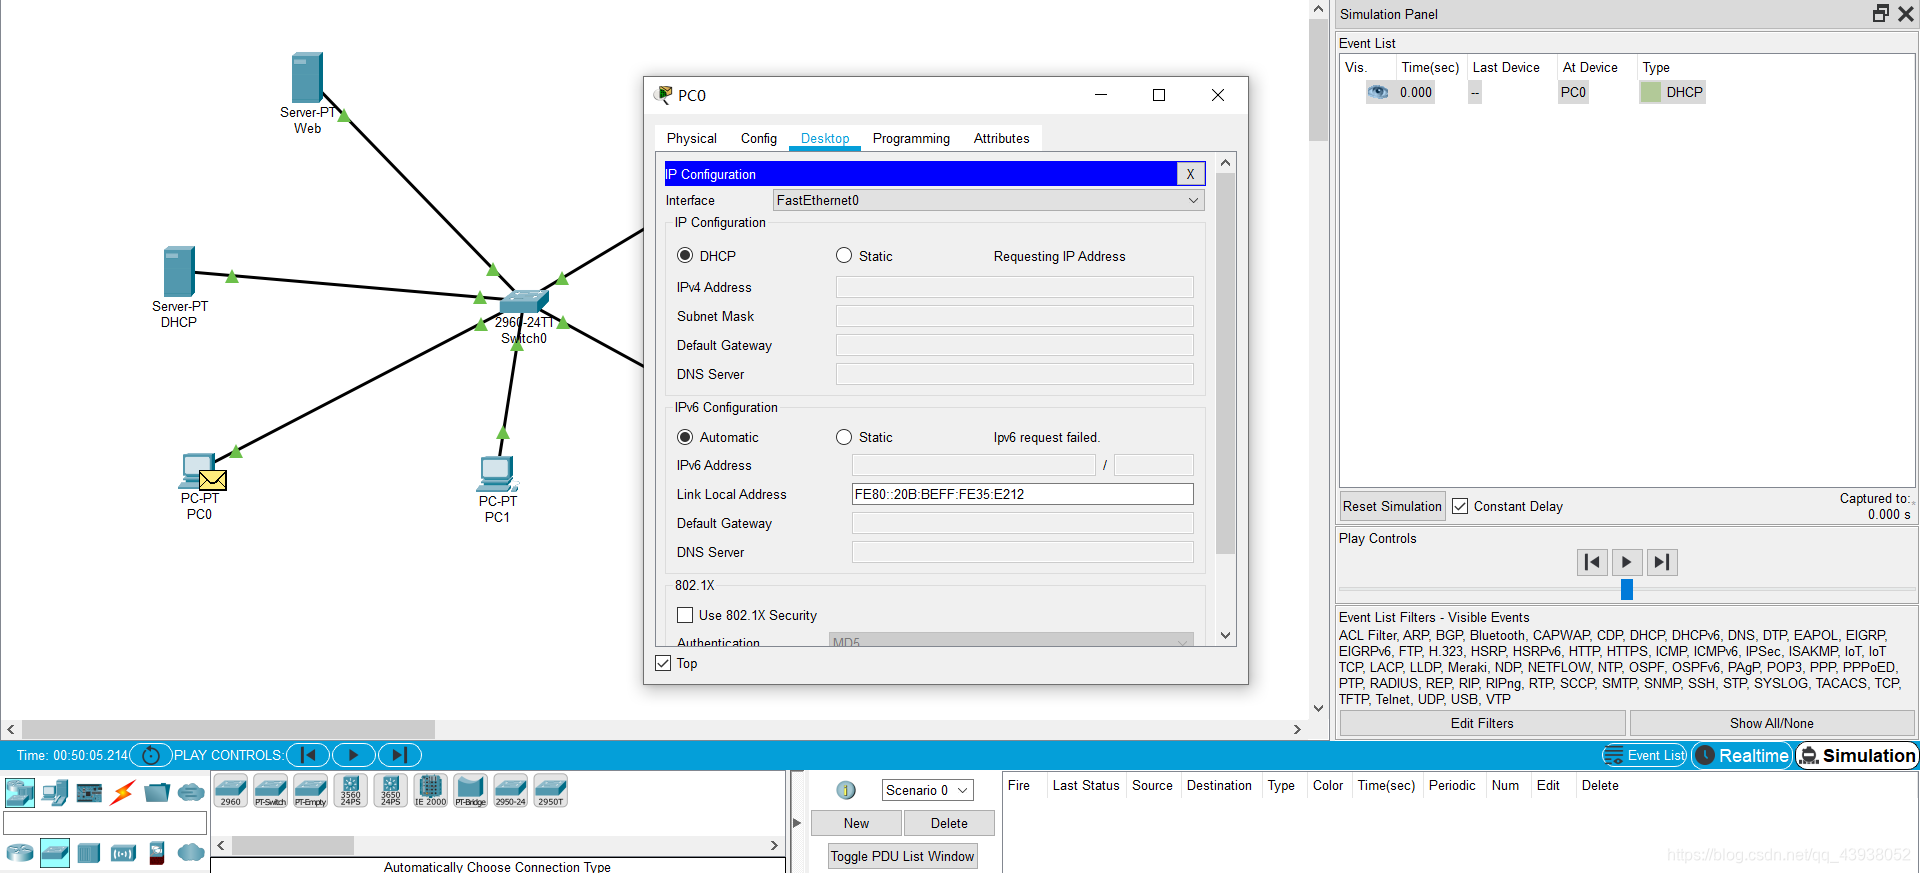Viewport: 1920px width, 873px height.
Task: Click the Edit Filters button
Action: tap(1482, 723)
